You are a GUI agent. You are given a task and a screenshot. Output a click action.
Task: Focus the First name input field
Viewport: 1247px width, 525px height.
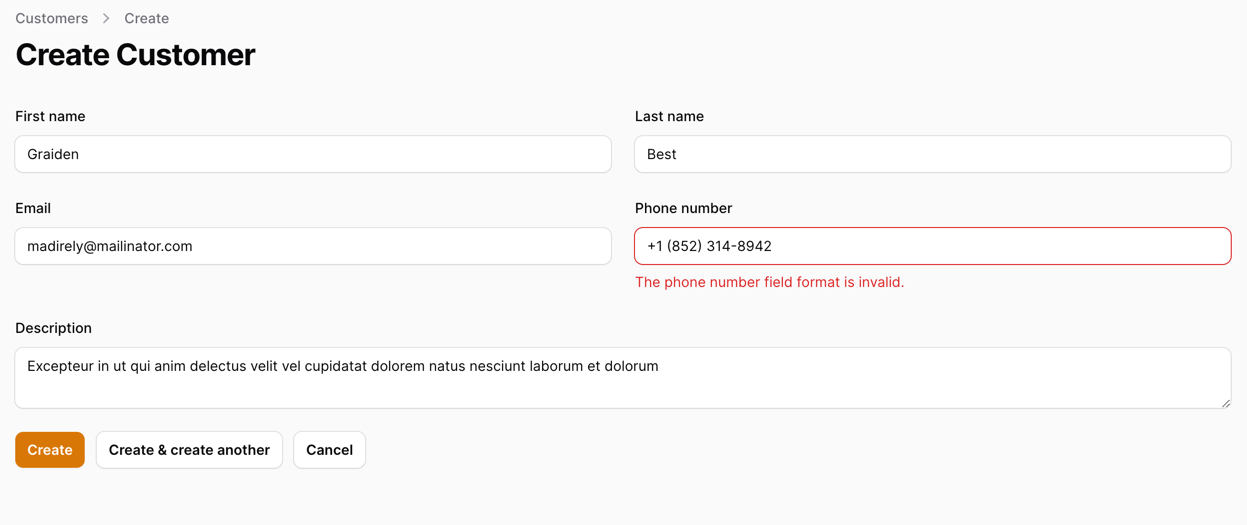click(313, 154)
